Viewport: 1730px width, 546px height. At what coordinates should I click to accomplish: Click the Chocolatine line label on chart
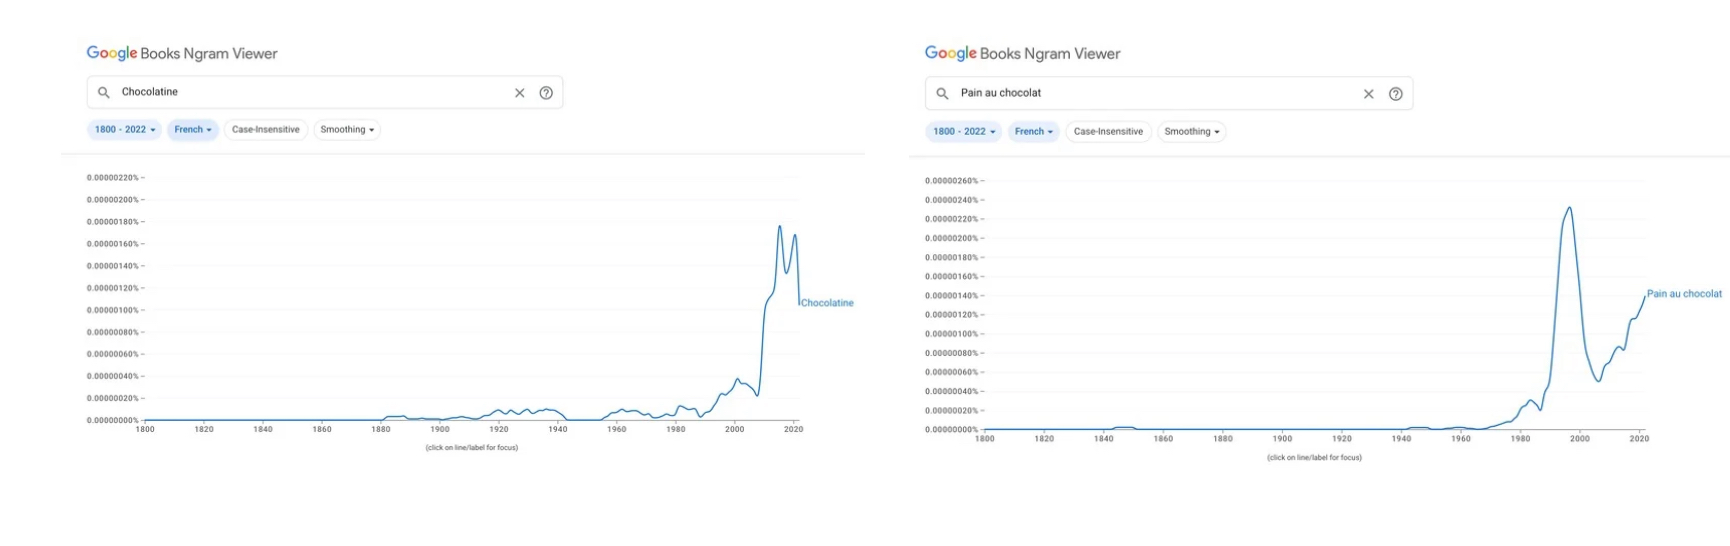827,303
